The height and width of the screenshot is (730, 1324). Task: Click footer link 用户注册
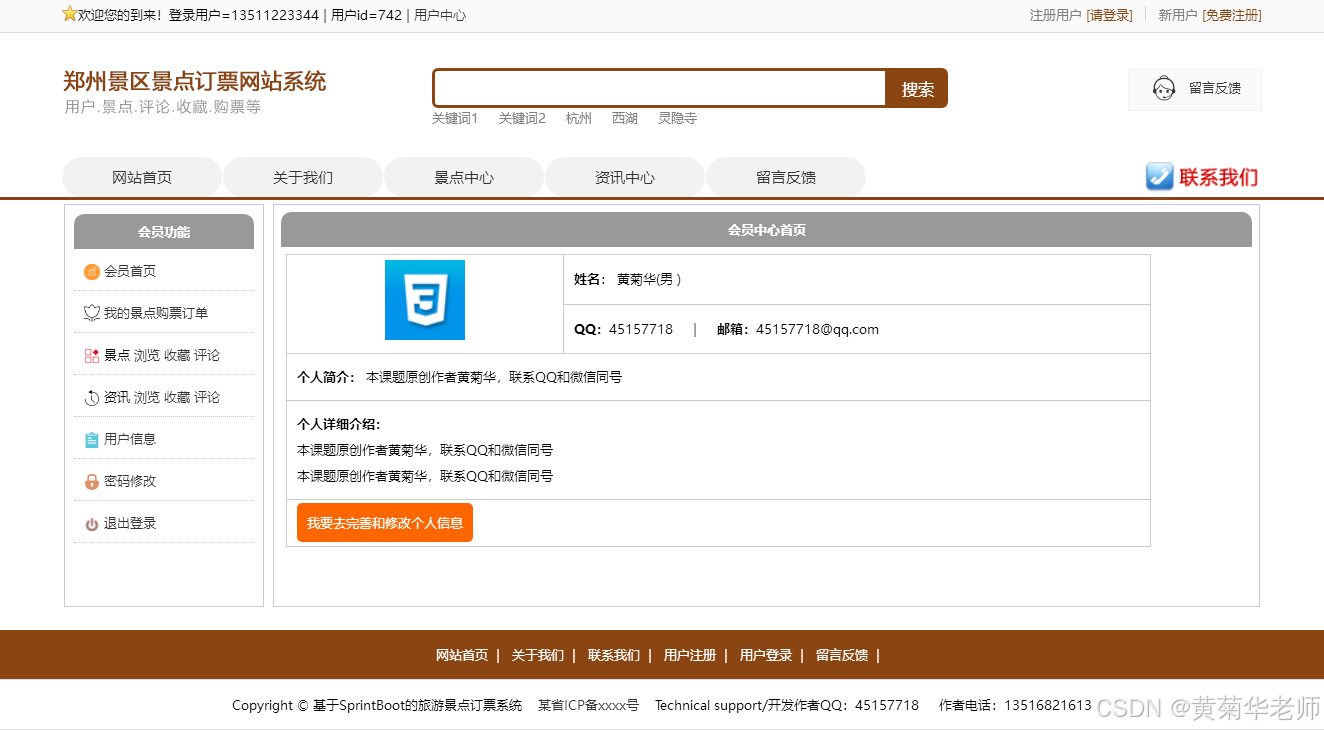(690, 656)
